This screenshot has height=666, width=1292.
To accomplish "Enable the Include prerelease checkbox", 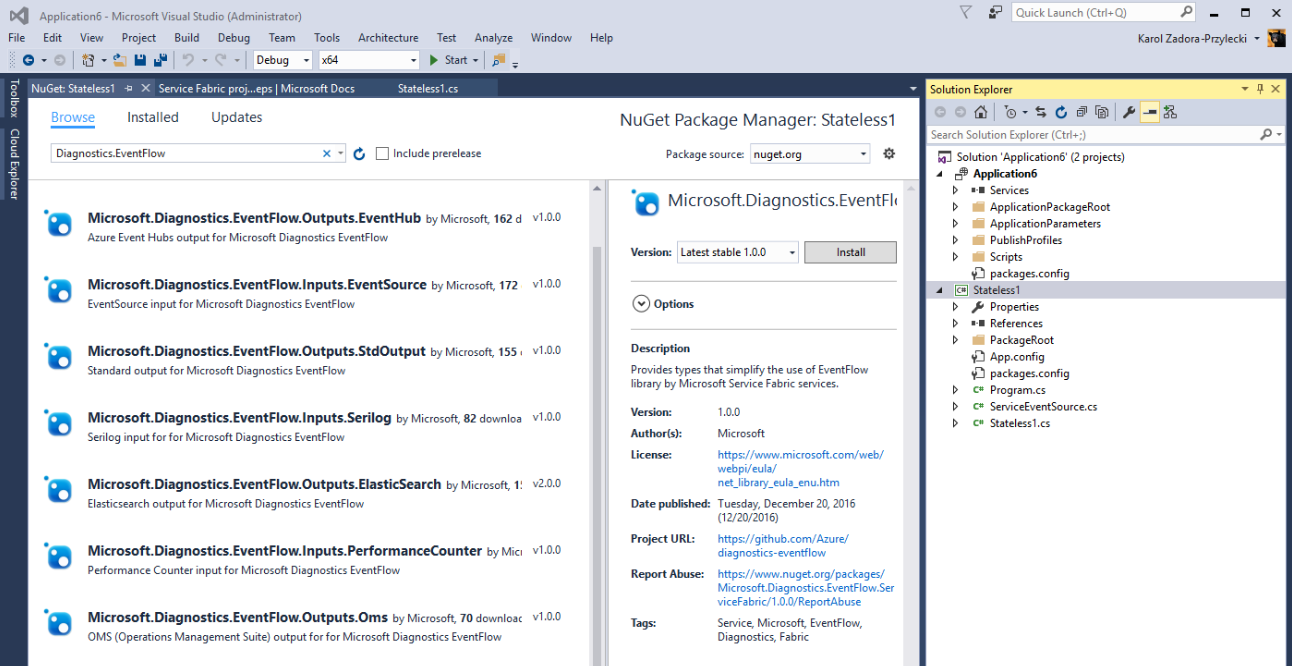I will click(x=383, y=153).
